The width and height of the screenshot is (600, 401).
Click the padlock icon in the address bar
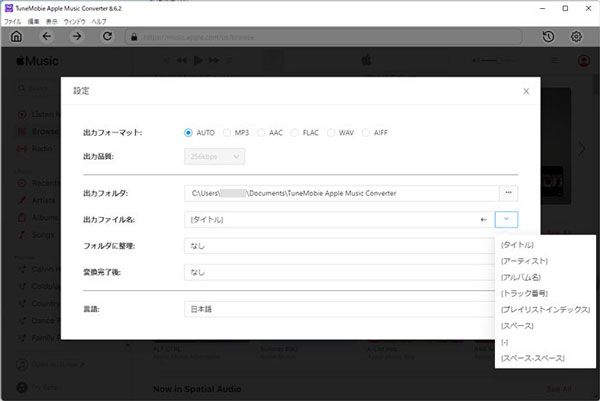click(134, 37)
